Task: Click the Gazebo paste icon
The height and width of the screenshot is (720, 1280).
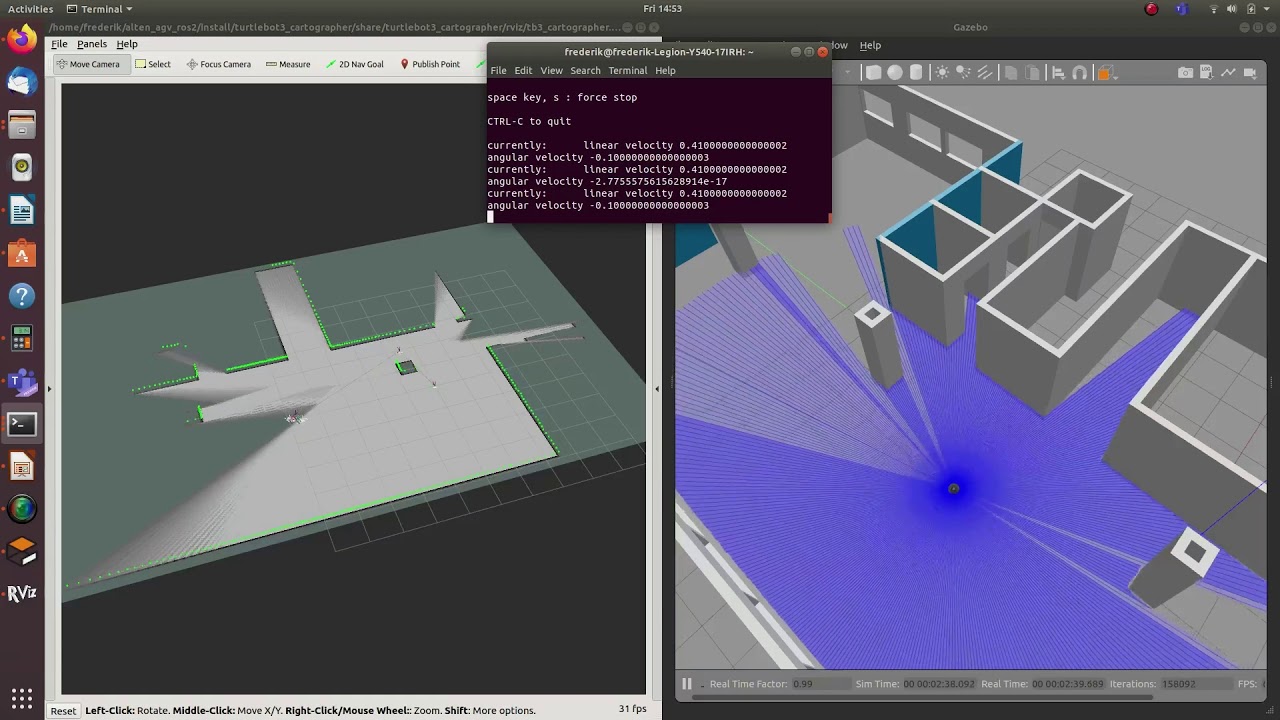Action: pos(1033,72)
